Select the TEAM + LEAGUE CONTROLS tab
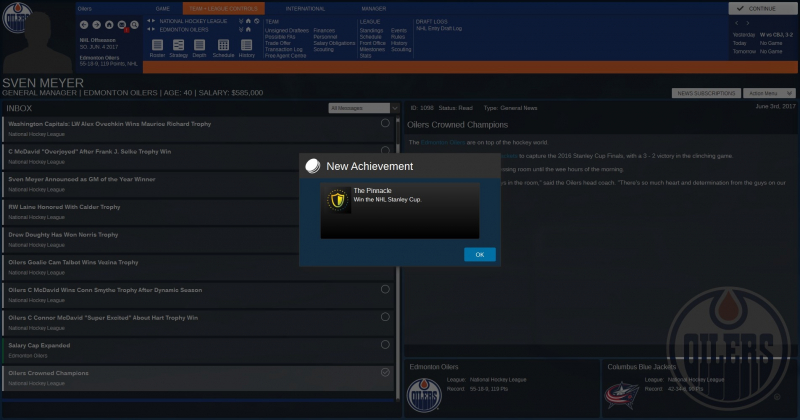This screenshot has height=420, width=800. [x=223, y=9]
